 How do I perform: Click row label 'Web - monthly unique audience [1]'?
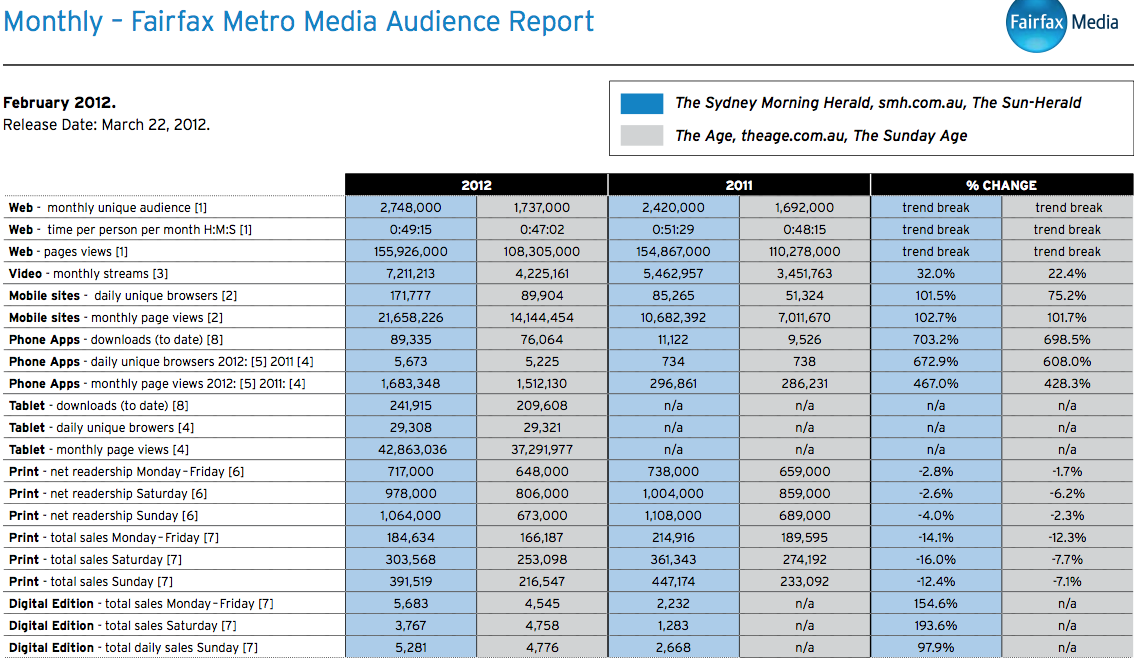coord(108,207)
